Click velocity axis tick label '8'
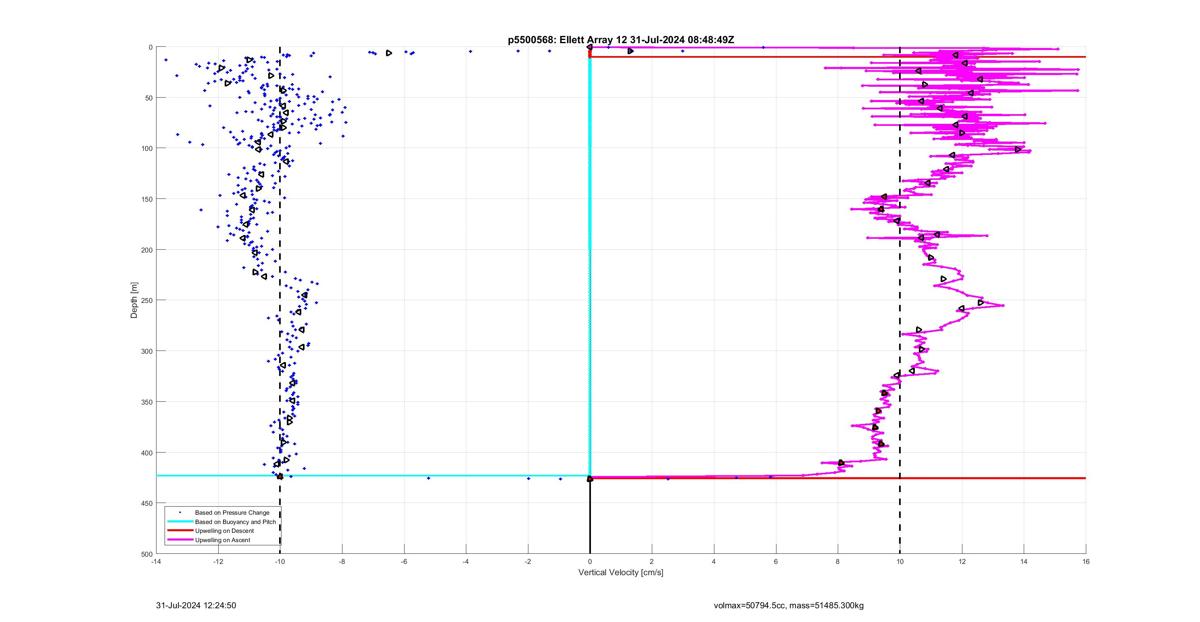Screen dimensions: 1200x622 pos(838,562)
